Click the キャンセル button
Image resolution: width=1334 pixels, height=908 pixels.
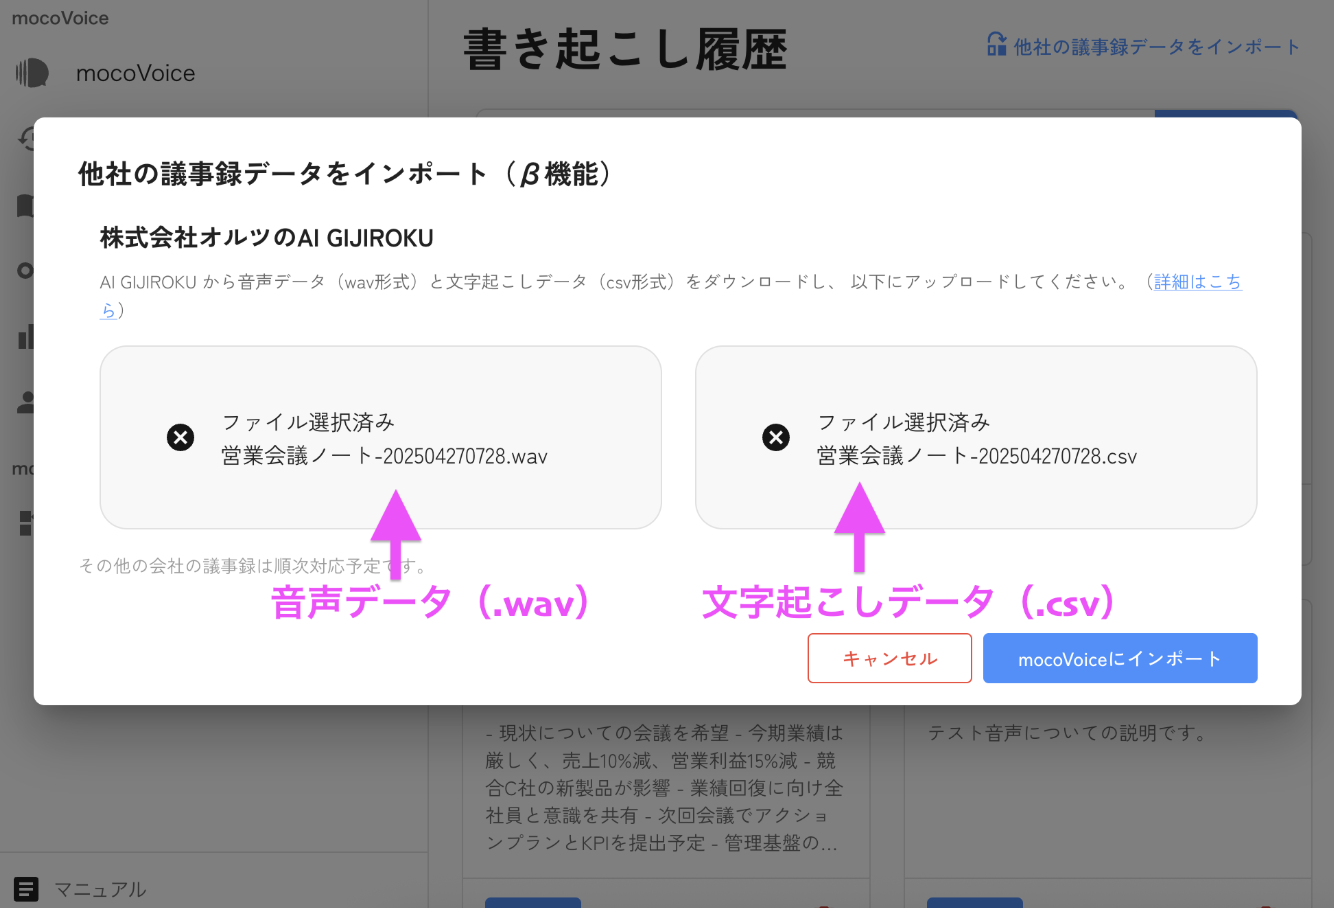coord(890,658)
